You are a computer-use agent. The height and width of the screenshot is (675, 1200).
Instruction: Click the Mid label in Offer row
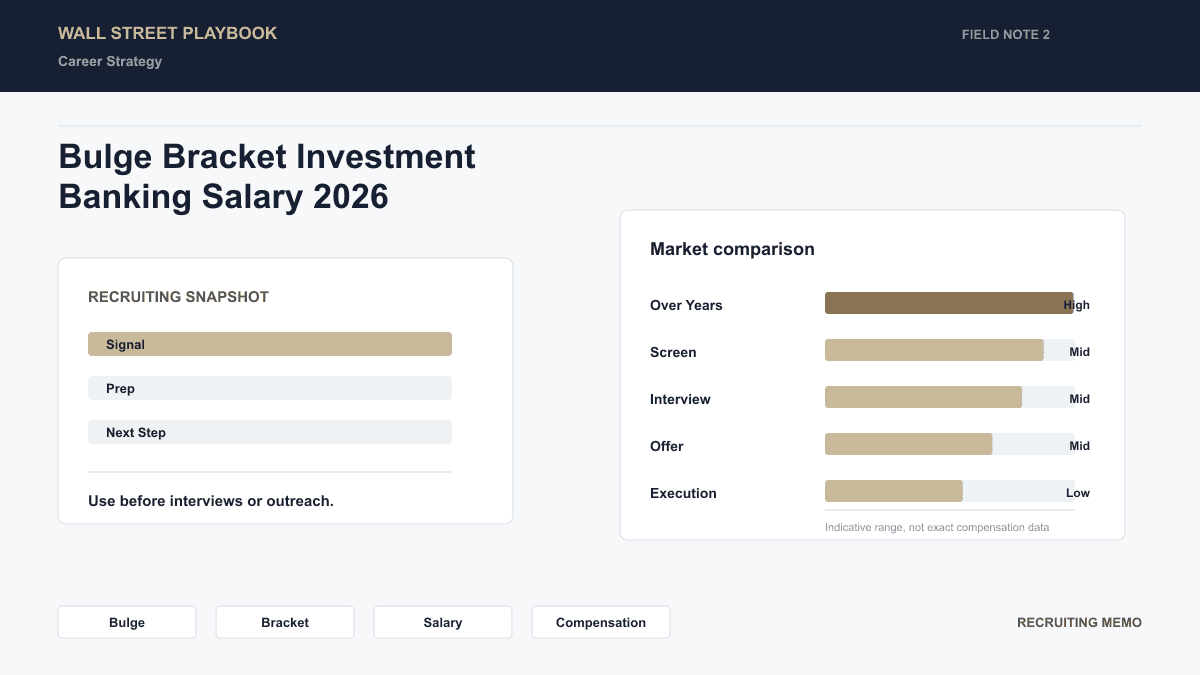pyautogui.click(x=1080, y=446)
